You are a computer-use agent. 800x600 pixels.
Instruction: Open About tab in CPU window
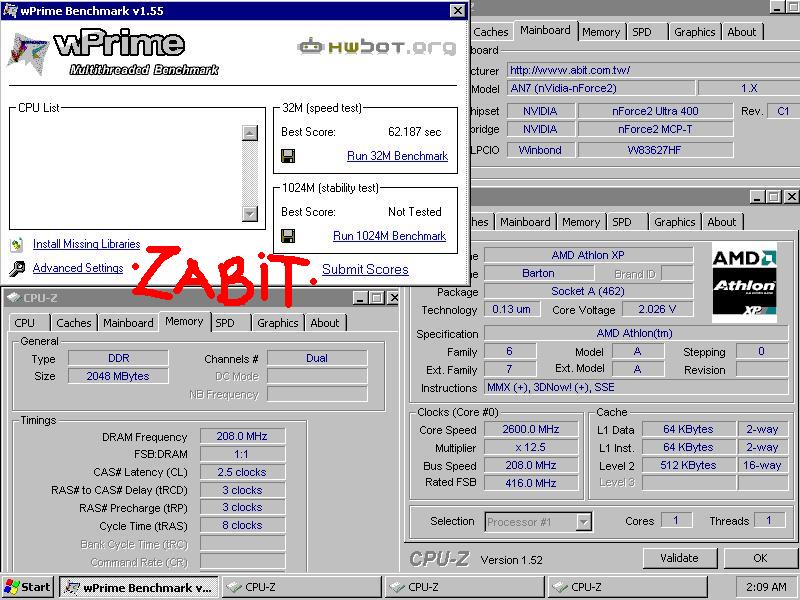point(721,222)
